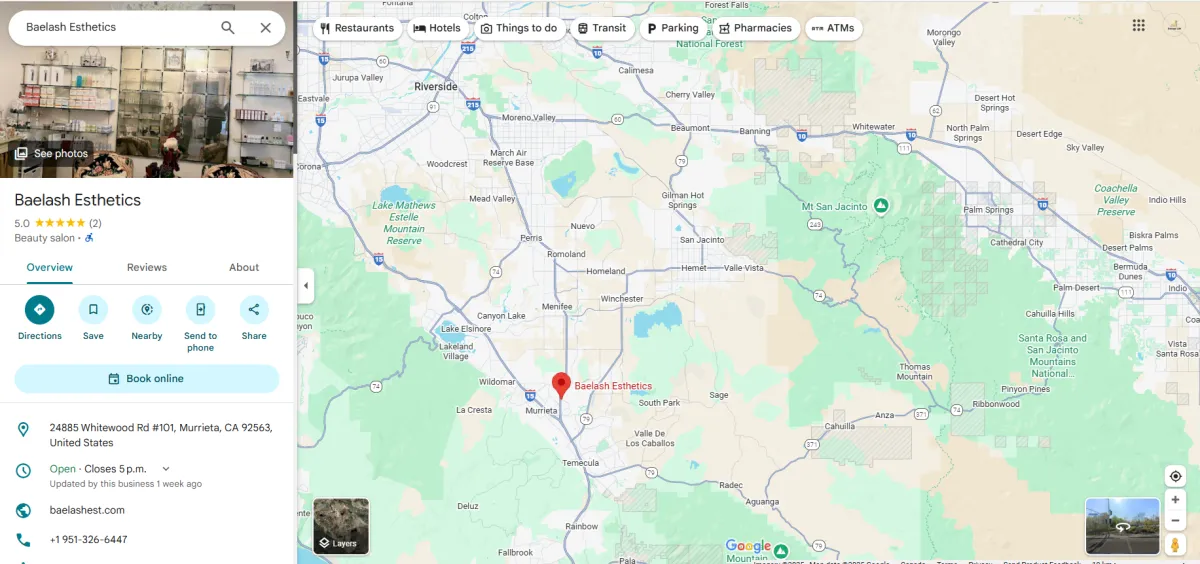The height and width of the screenshot is (564, 1200).
Task: Open the Street View preview thumbnail
Action: [1122, 526]
